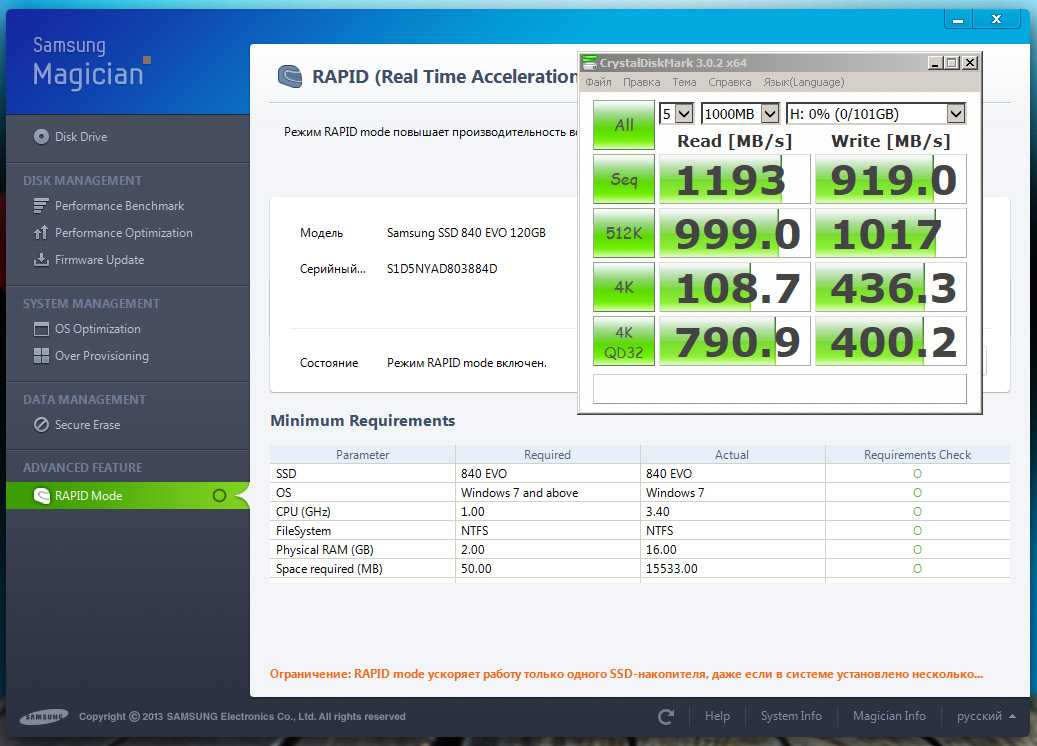Click the Disk Drive disc icon
The height and width of the screenshot is (746, 1037).
point(41,136)
